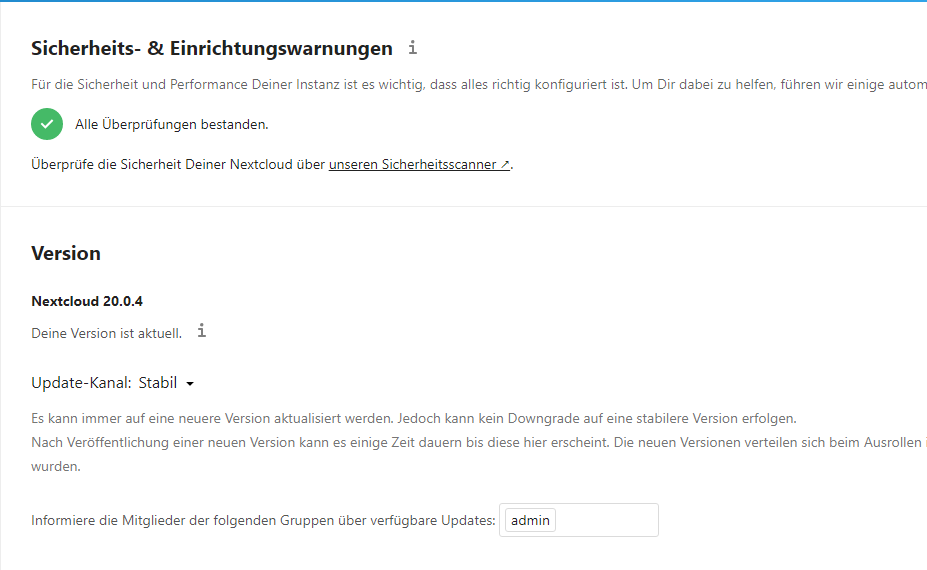This screenshot has width=927, height=570.
Task: Click the Version section heading
Action: 66,253
